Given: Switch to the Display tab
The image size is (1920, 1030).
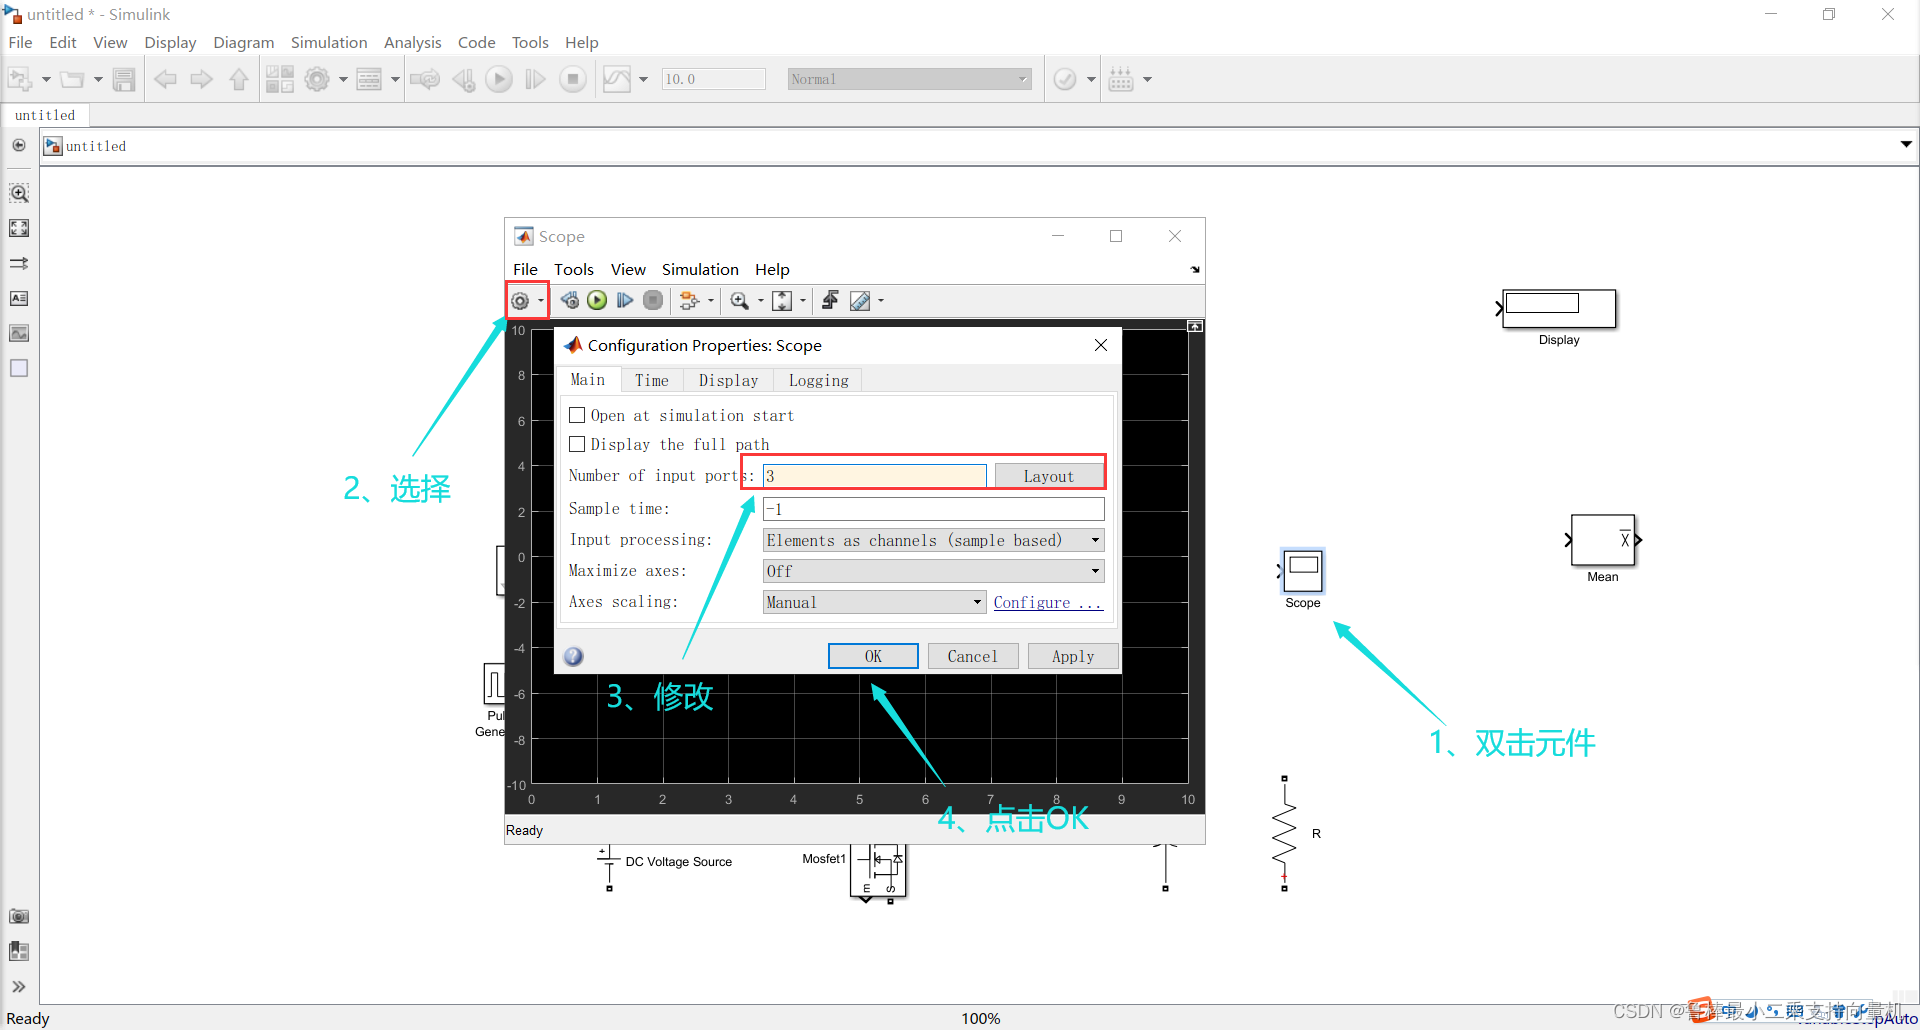Looking at the screenshot, I should tap(729, 380).
